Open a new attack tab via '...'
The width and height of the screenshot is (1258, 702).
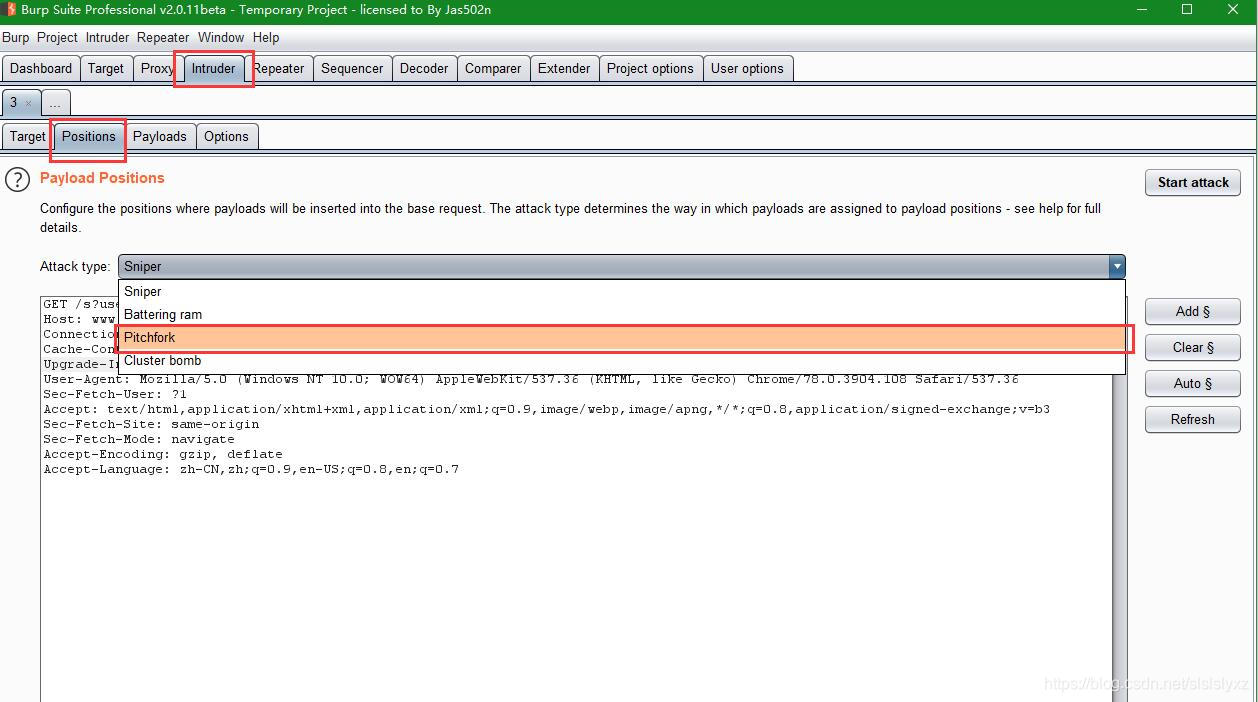point(56,103)
